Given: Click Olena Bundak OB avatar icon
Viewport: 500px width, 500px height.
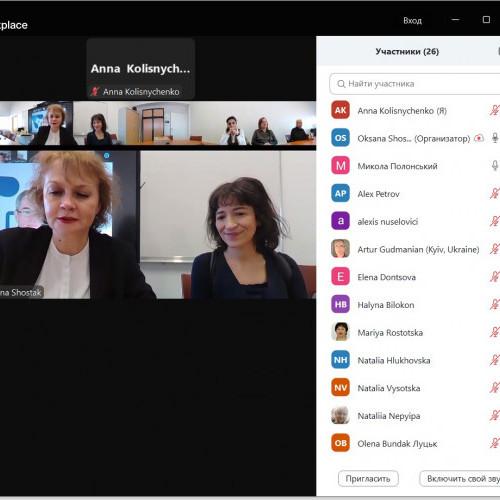Looking at the screenshot, I should tap(340, 443).
